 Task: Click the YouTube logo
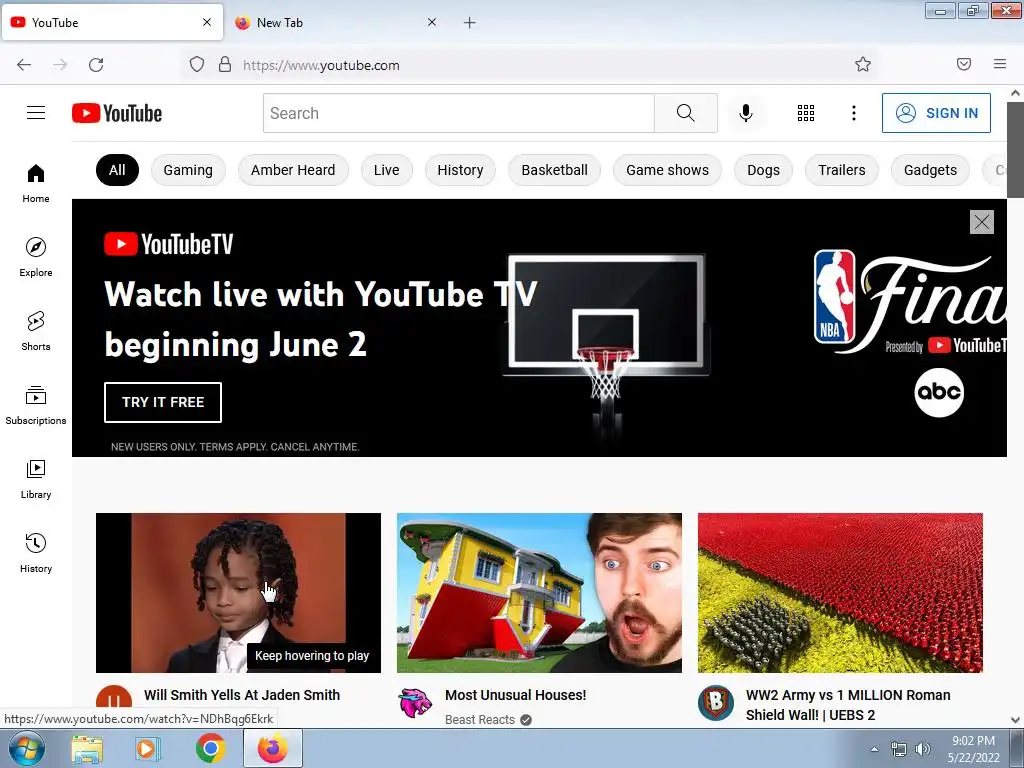tap(117, 113)
